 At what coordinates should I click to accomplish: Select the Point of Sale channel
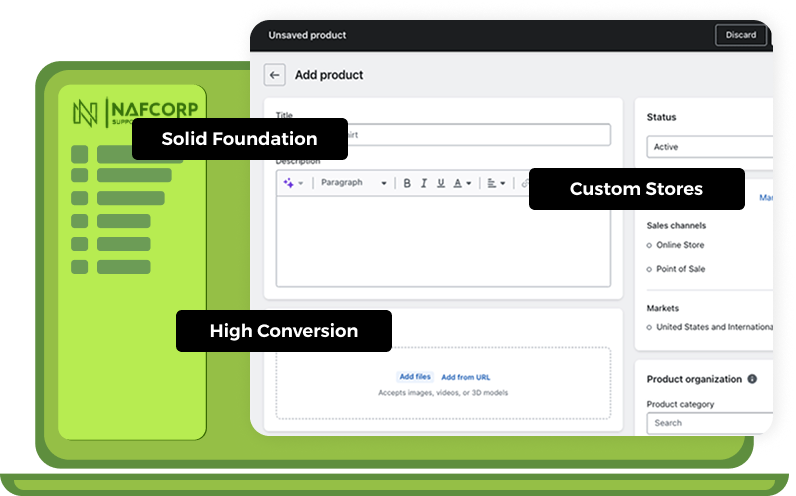click(x=680, y=269)
